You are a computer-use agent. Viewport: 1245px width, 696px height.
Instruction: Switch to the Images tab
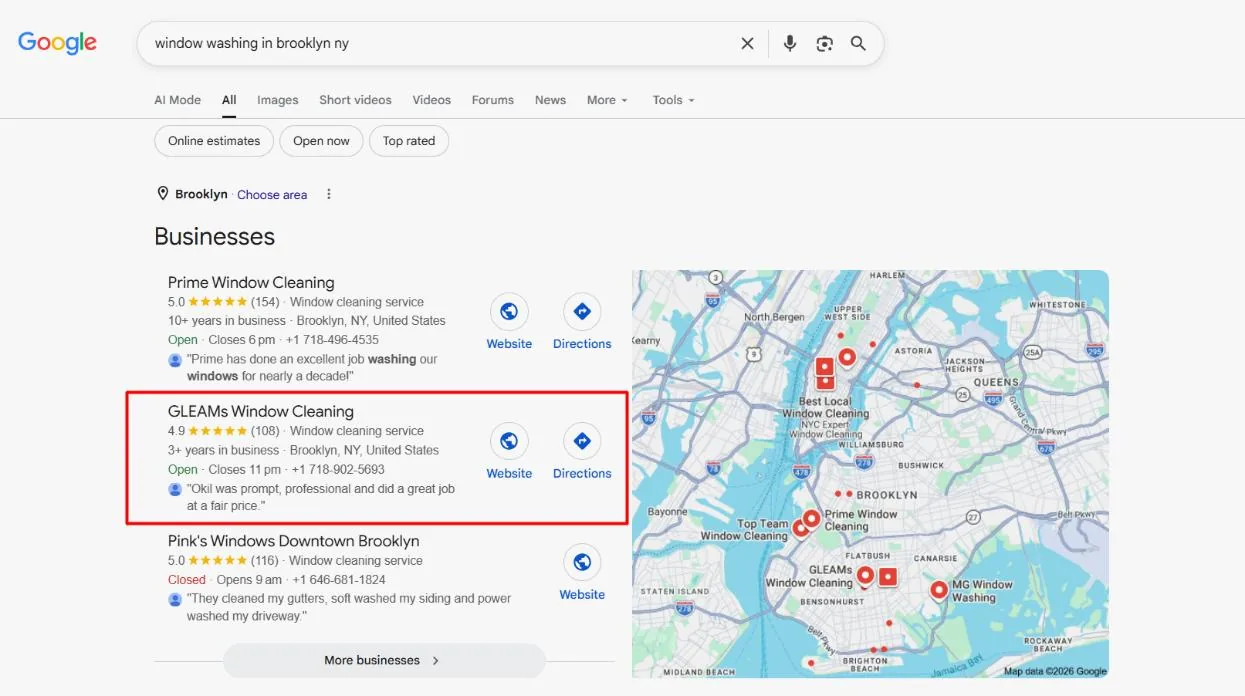[278, 100]
